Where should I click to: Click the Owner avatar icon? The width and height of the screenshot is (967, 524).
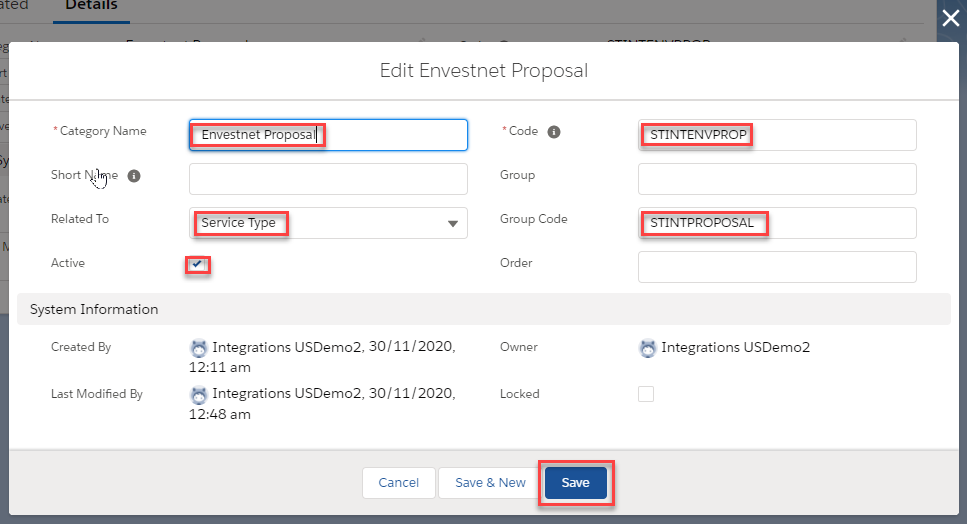coord(648,348)
